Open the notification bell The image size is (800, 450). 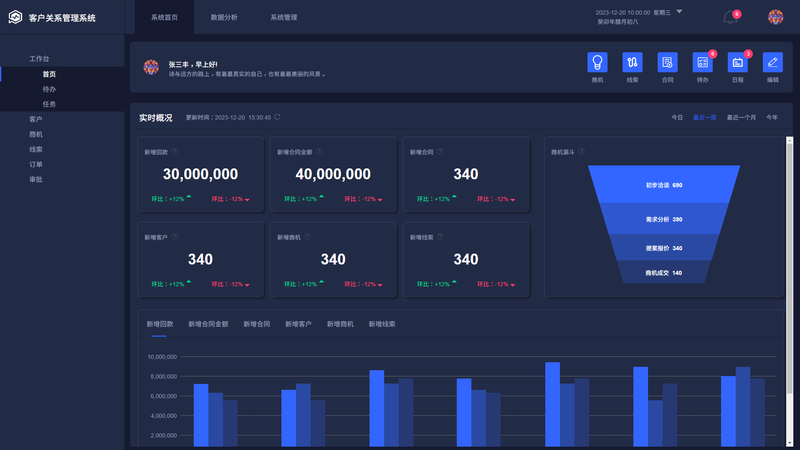[x=729, y=17]
